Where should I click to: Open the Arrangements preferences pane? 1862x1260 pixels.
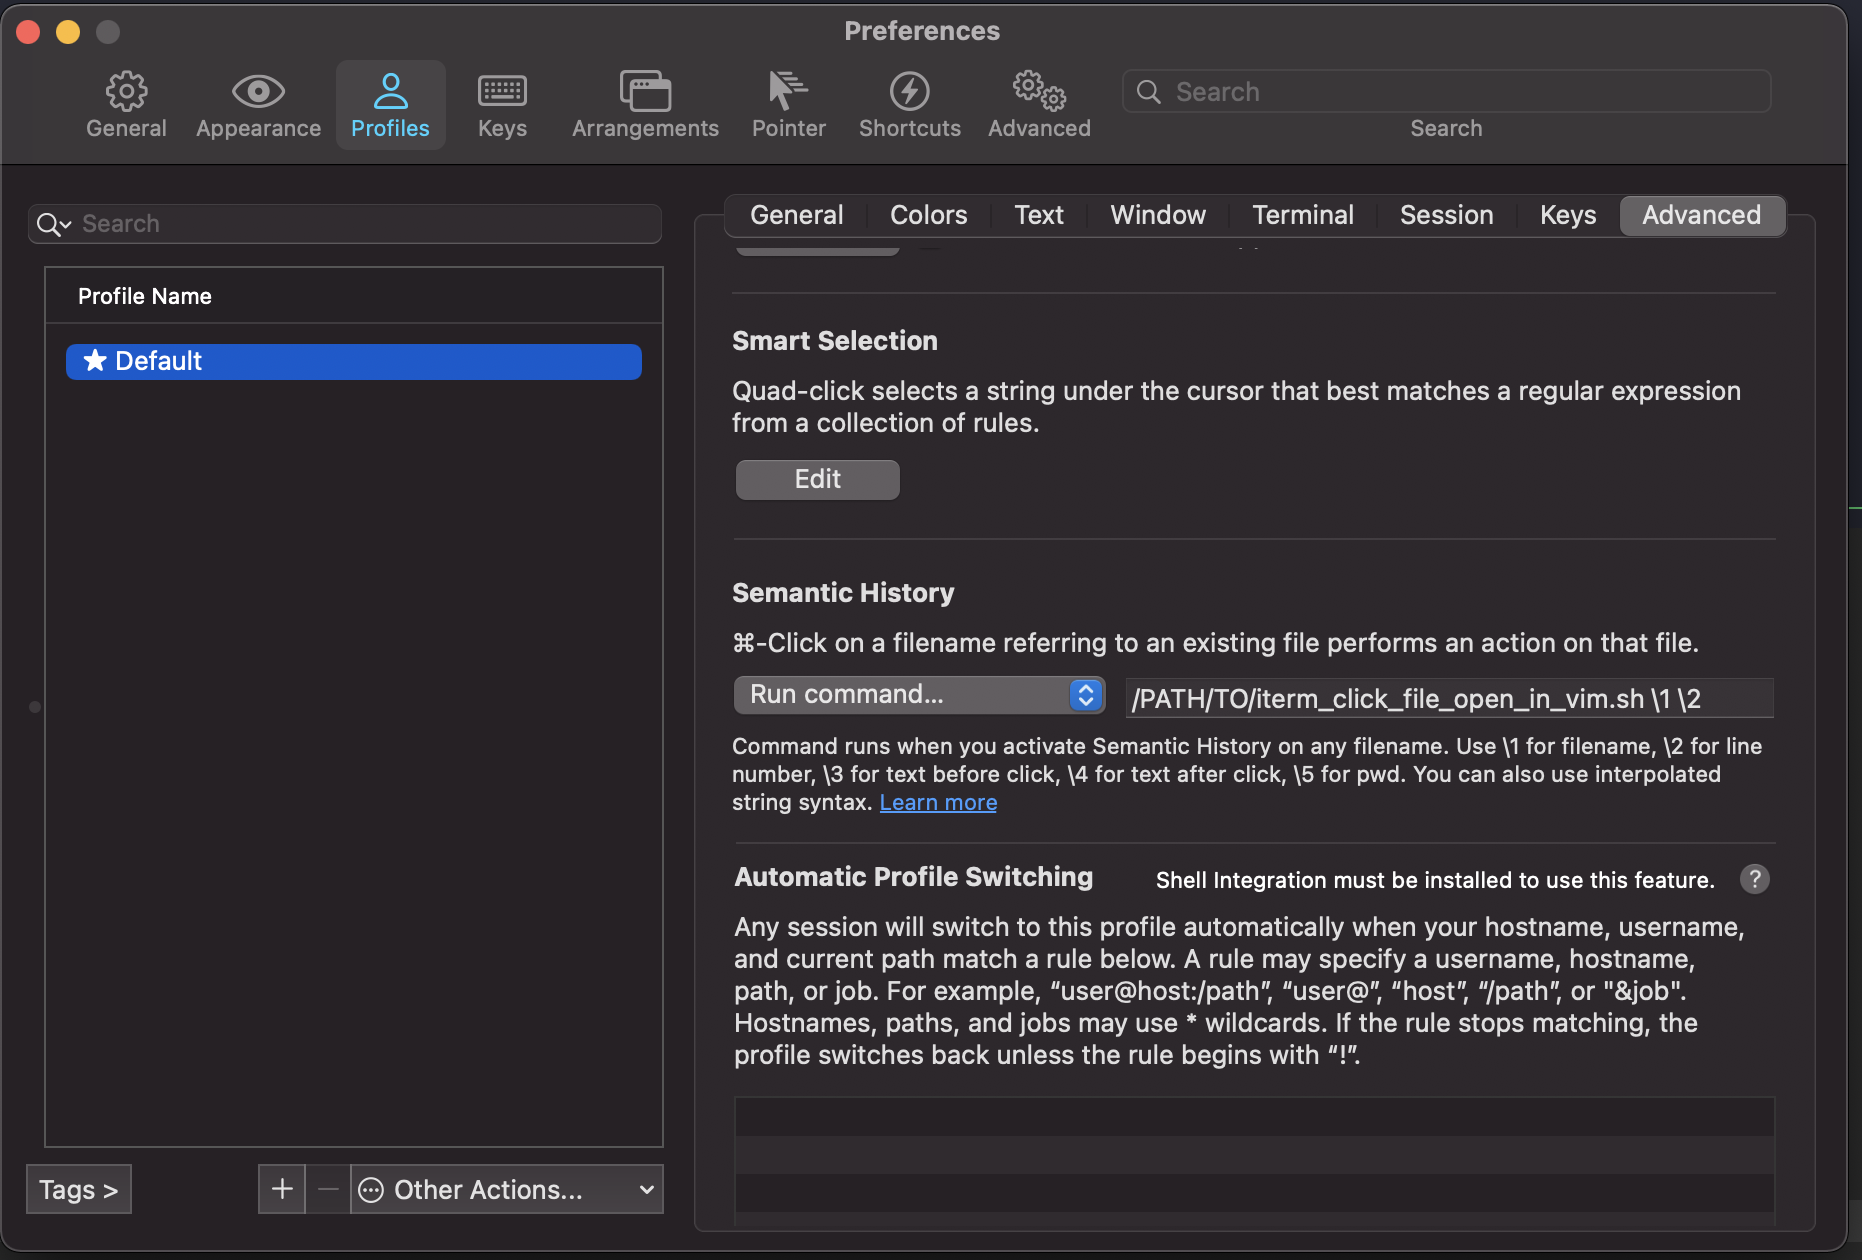(x=645, y=105)
